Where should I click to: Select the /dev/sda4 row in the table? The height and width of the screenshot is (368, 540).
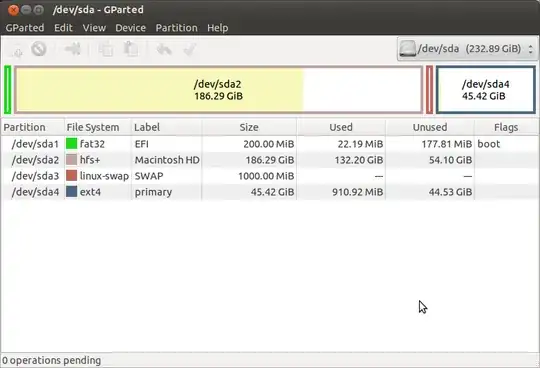(270, 192)
